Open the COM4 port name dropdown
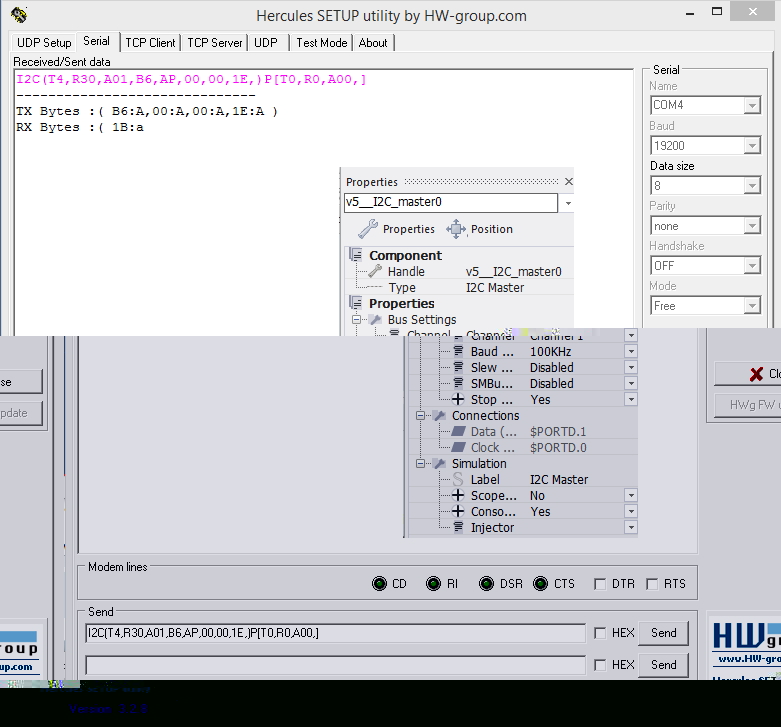Image resolution: width=781 pixels, height=727 pixels. click(x=752, y=106)
